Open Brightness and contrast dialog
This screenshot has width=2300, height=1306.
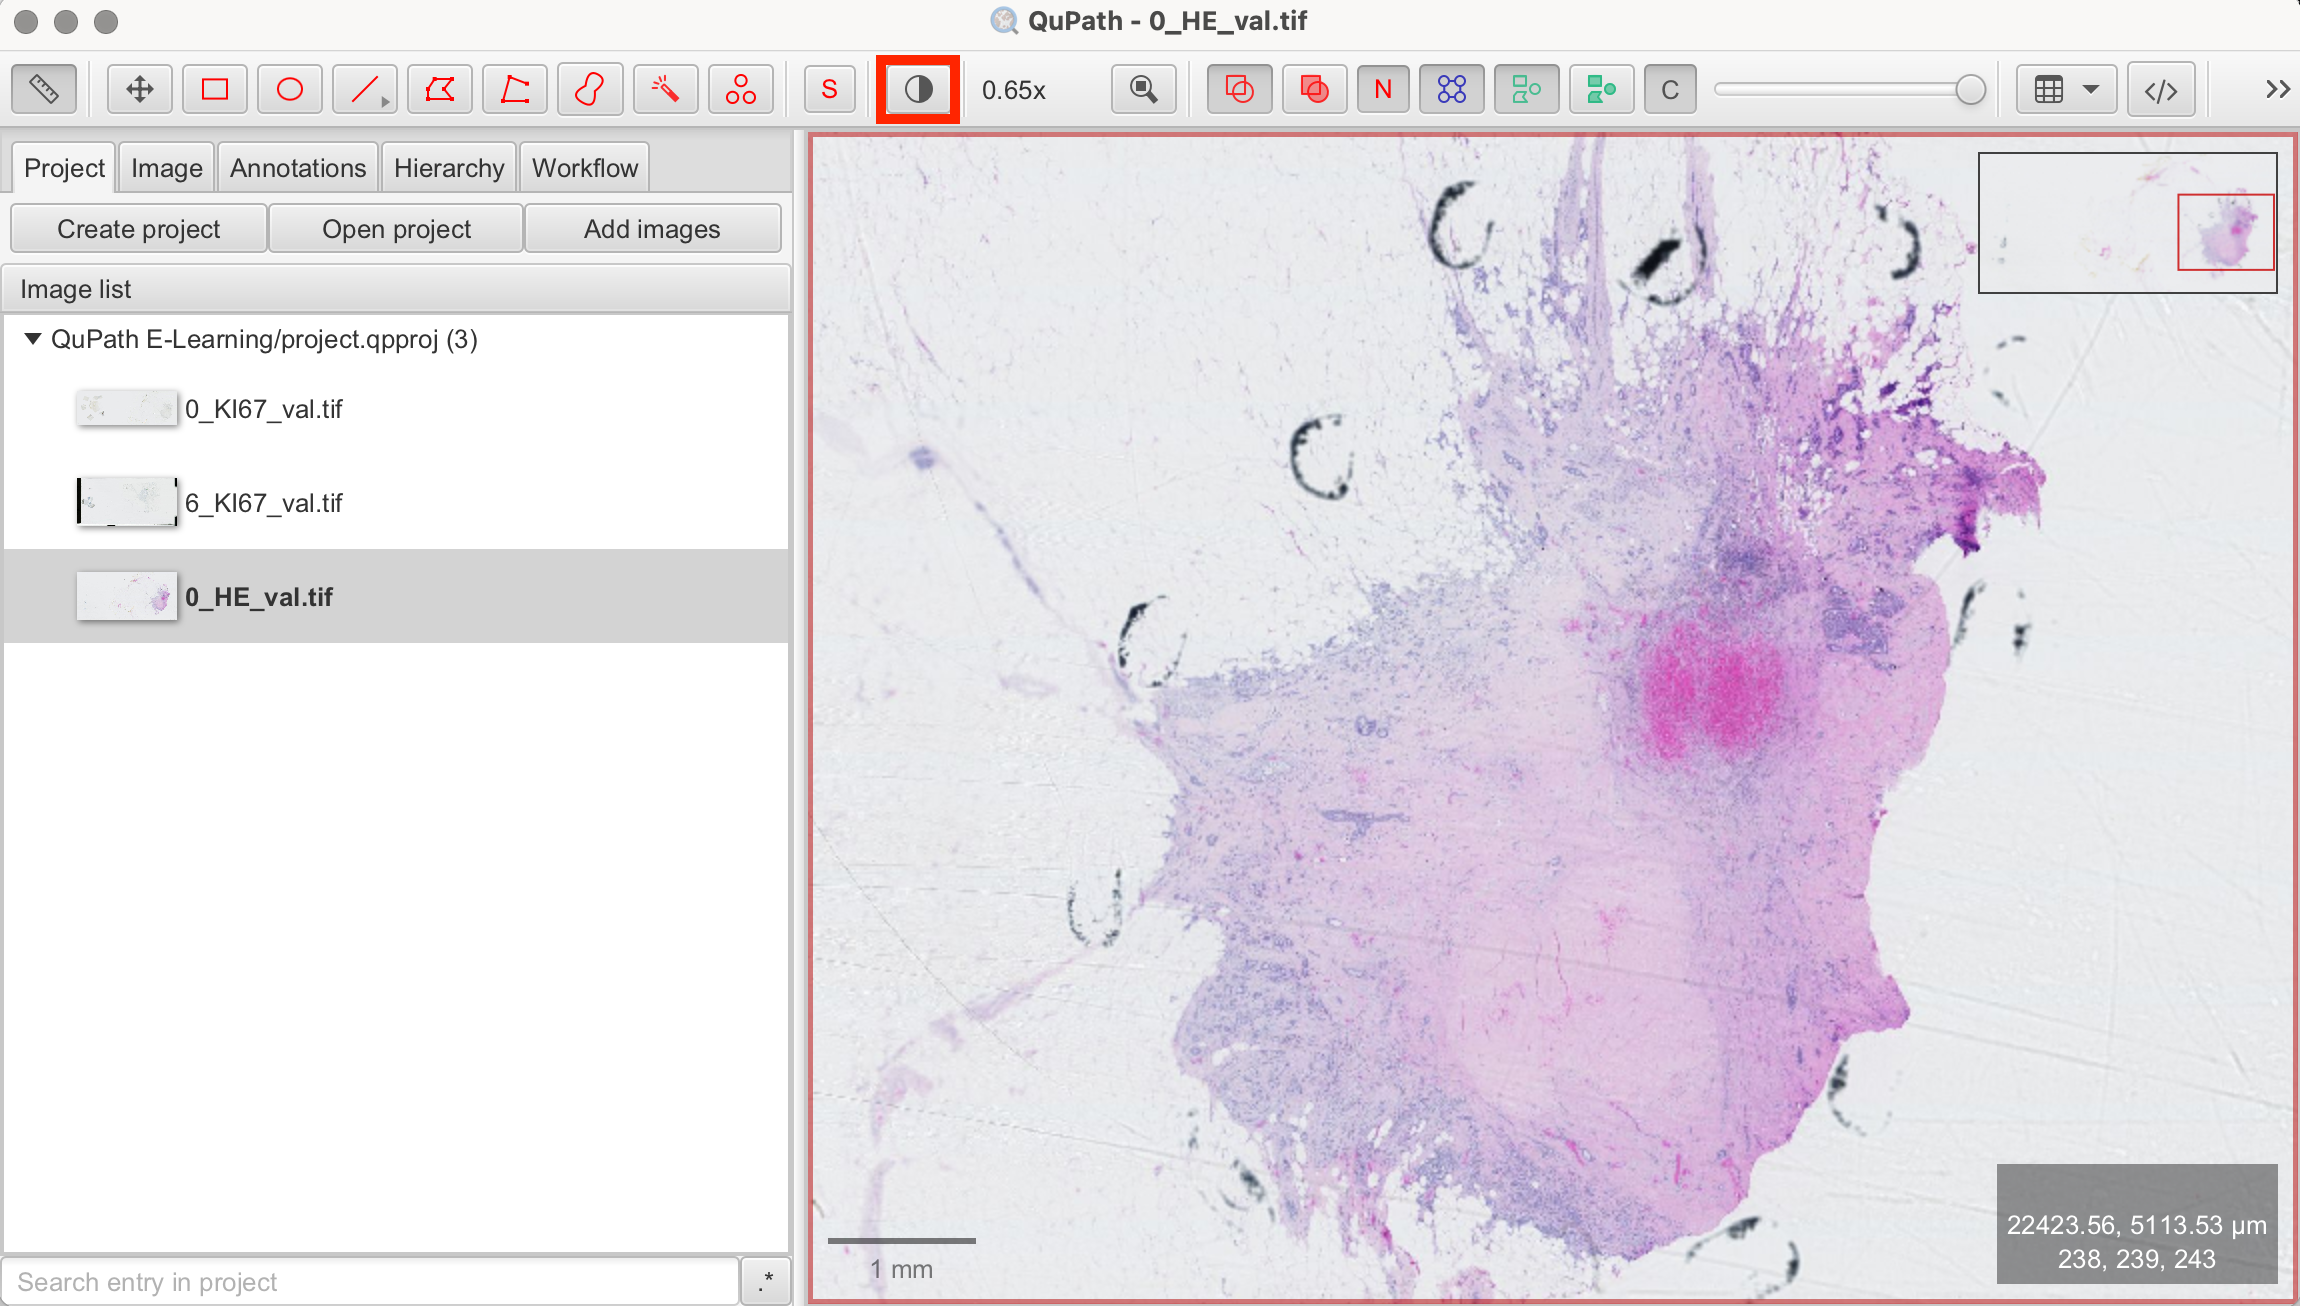click(918, 90)
